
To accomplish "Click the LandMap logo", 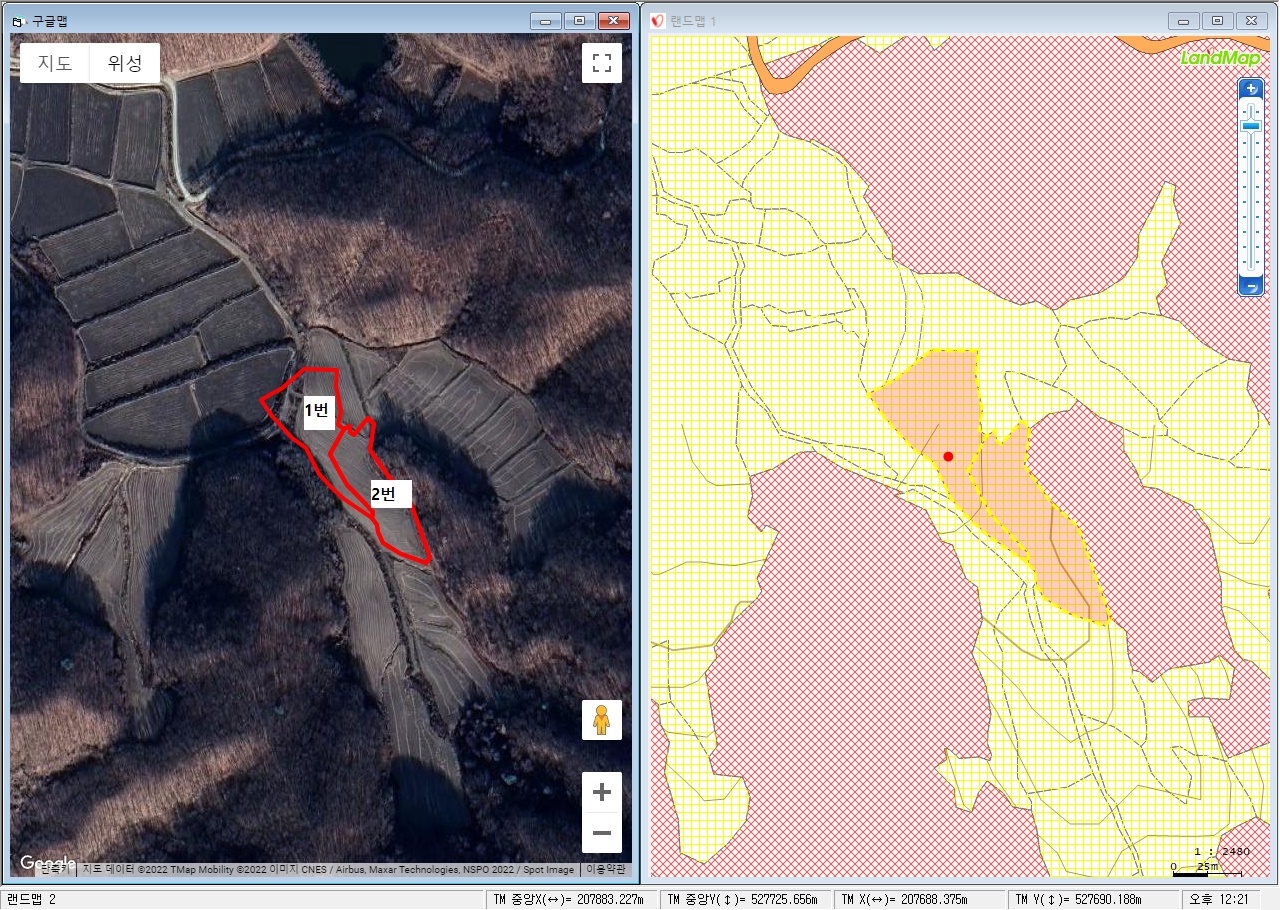I will (x=1220, y=58).
